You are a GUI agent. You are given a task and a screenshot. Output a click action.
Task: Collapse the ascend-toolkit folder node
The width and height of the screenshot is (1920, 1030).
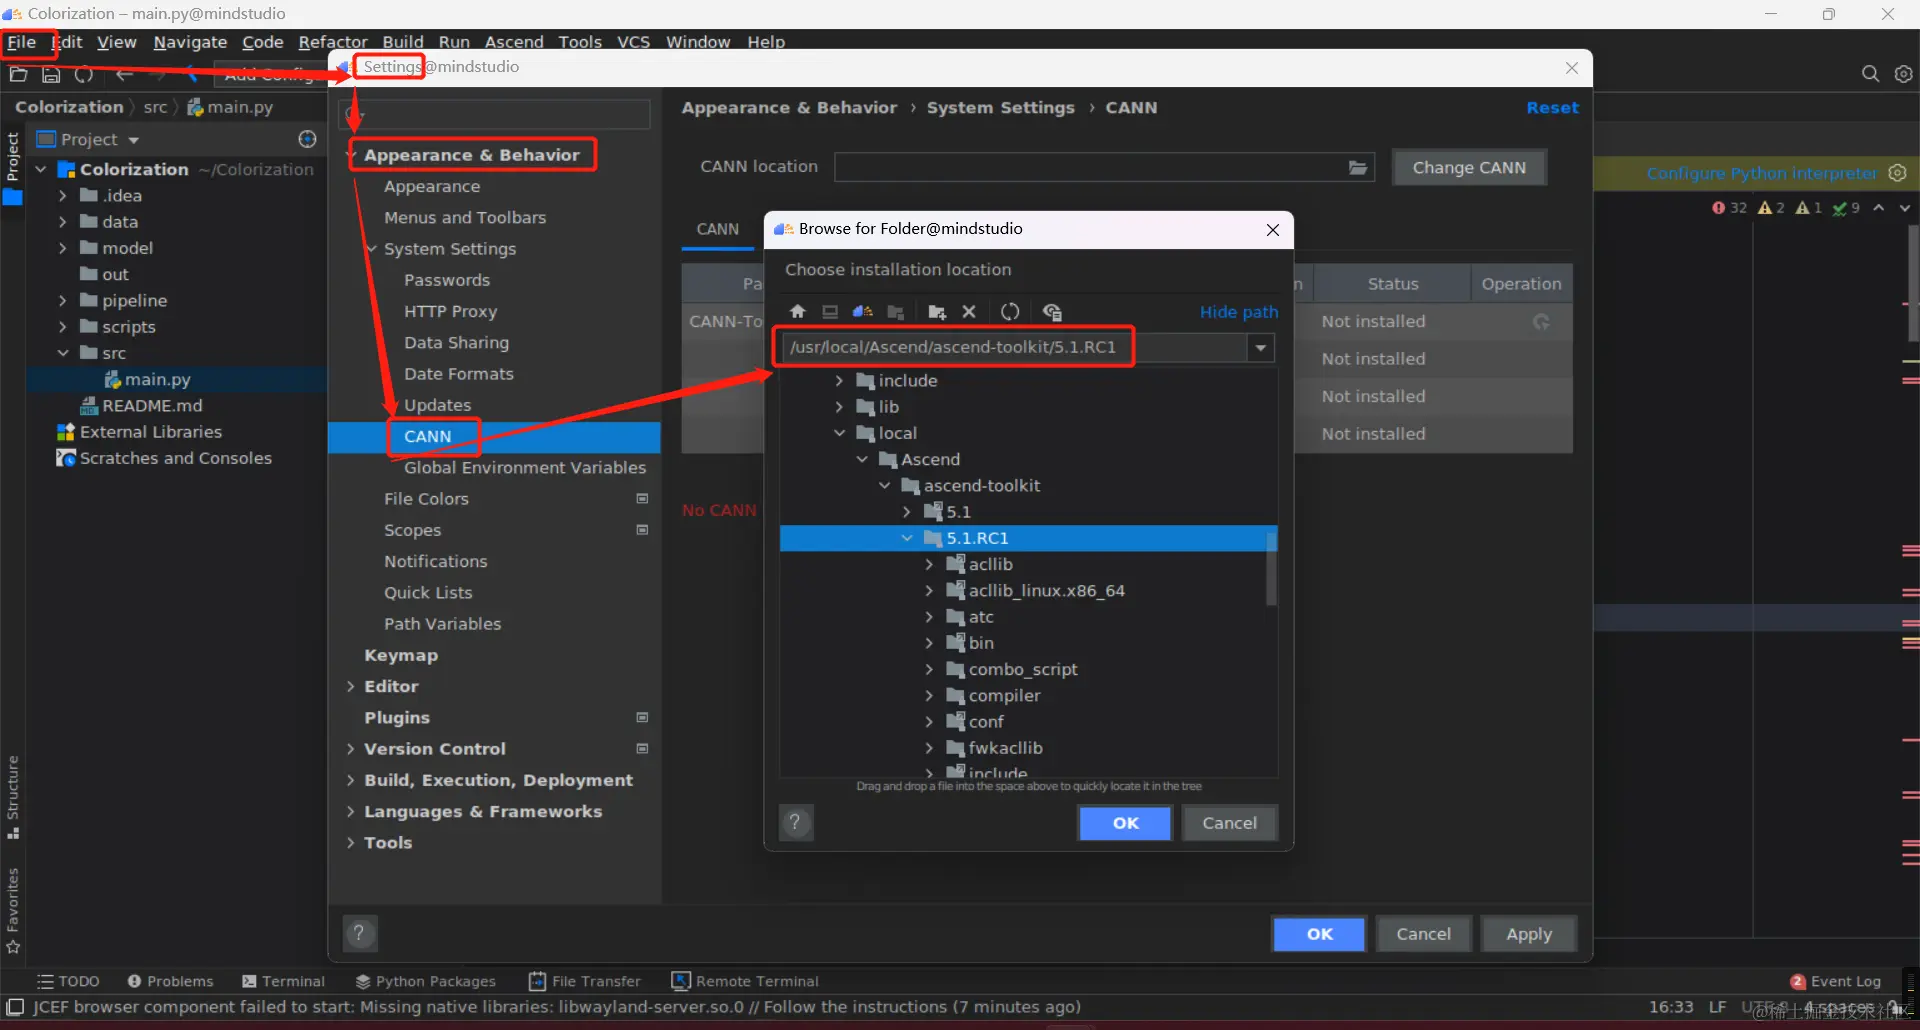pos(884,486)
